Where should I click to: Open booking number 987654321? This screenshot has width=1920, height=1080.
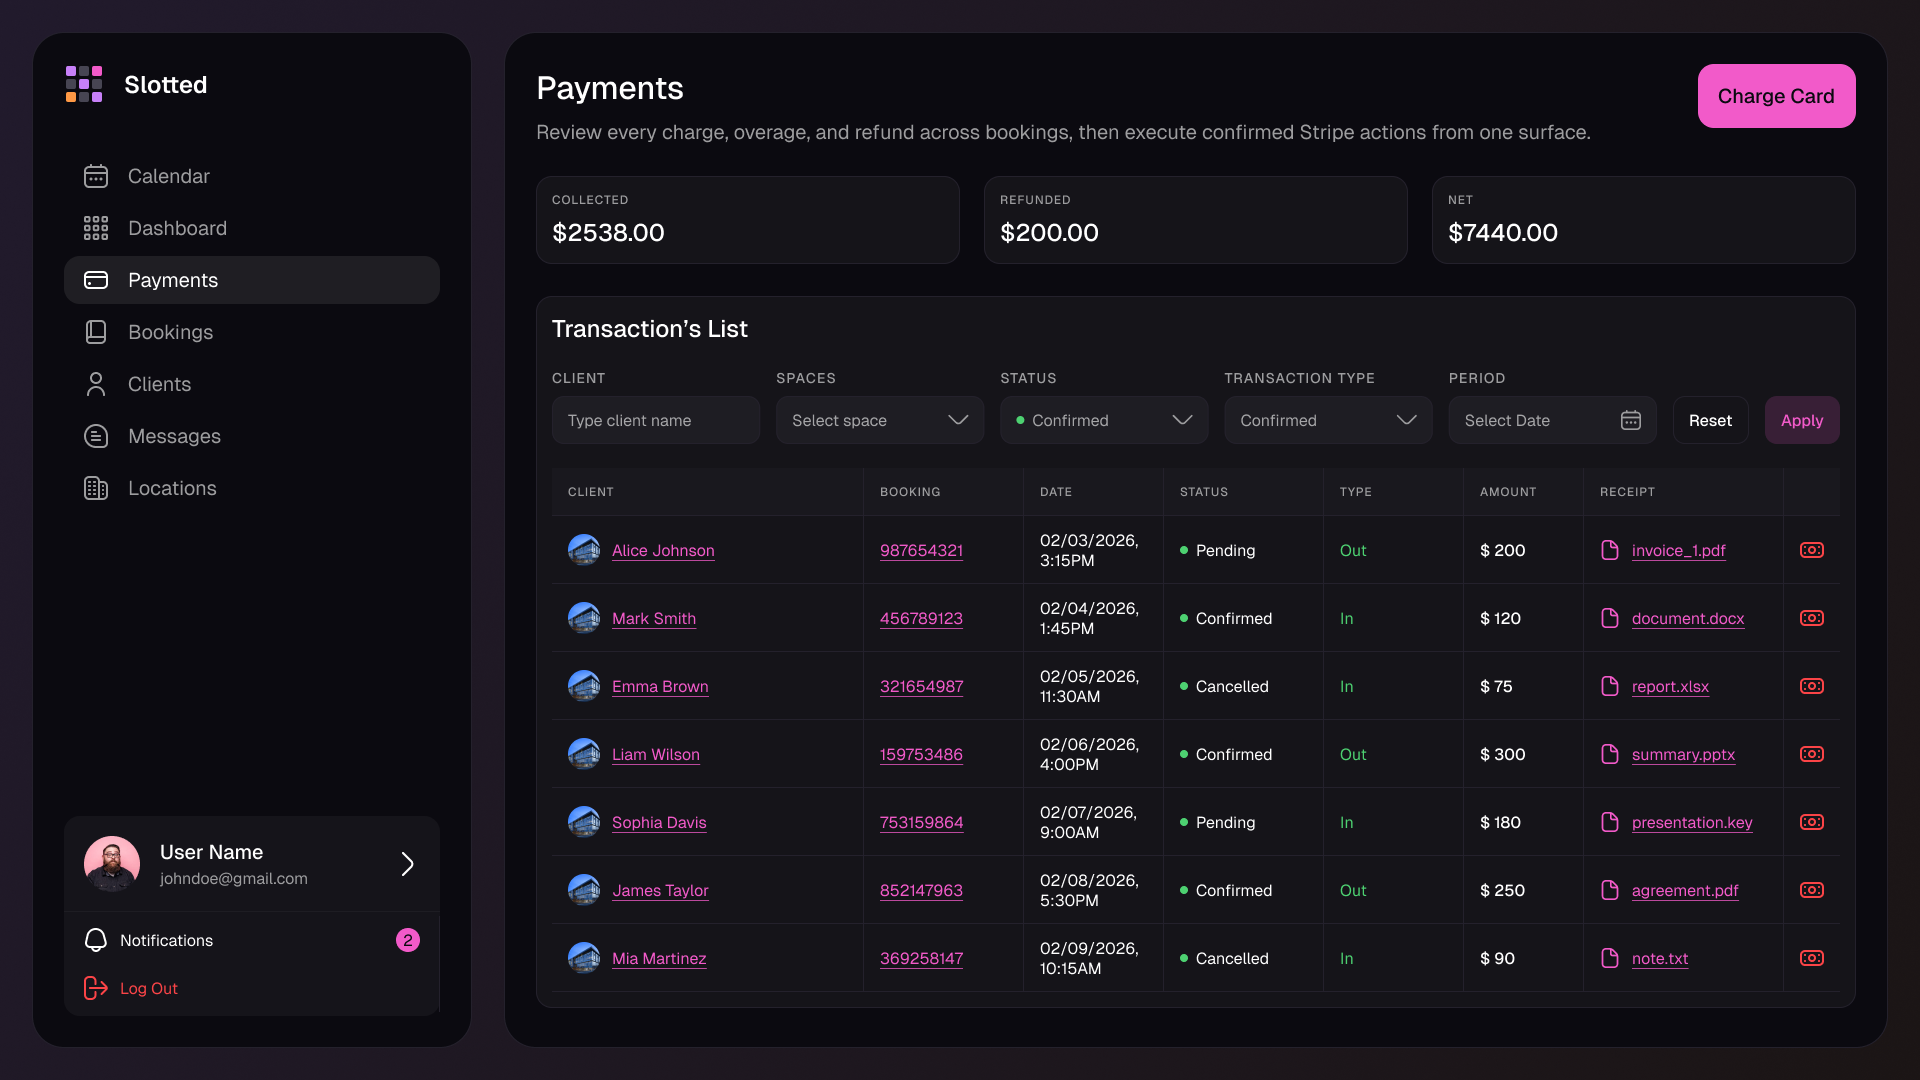point(921,550)
